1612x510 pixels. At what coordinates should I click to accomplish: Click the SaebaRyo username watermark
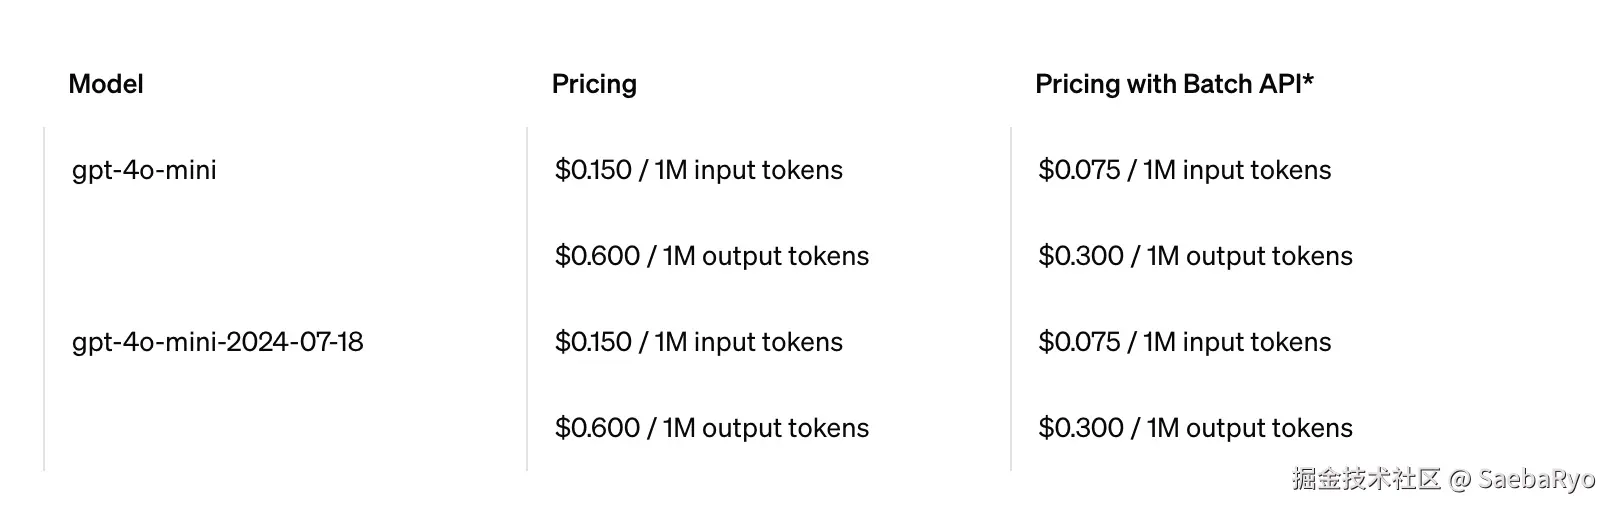tap(1536, 480)
